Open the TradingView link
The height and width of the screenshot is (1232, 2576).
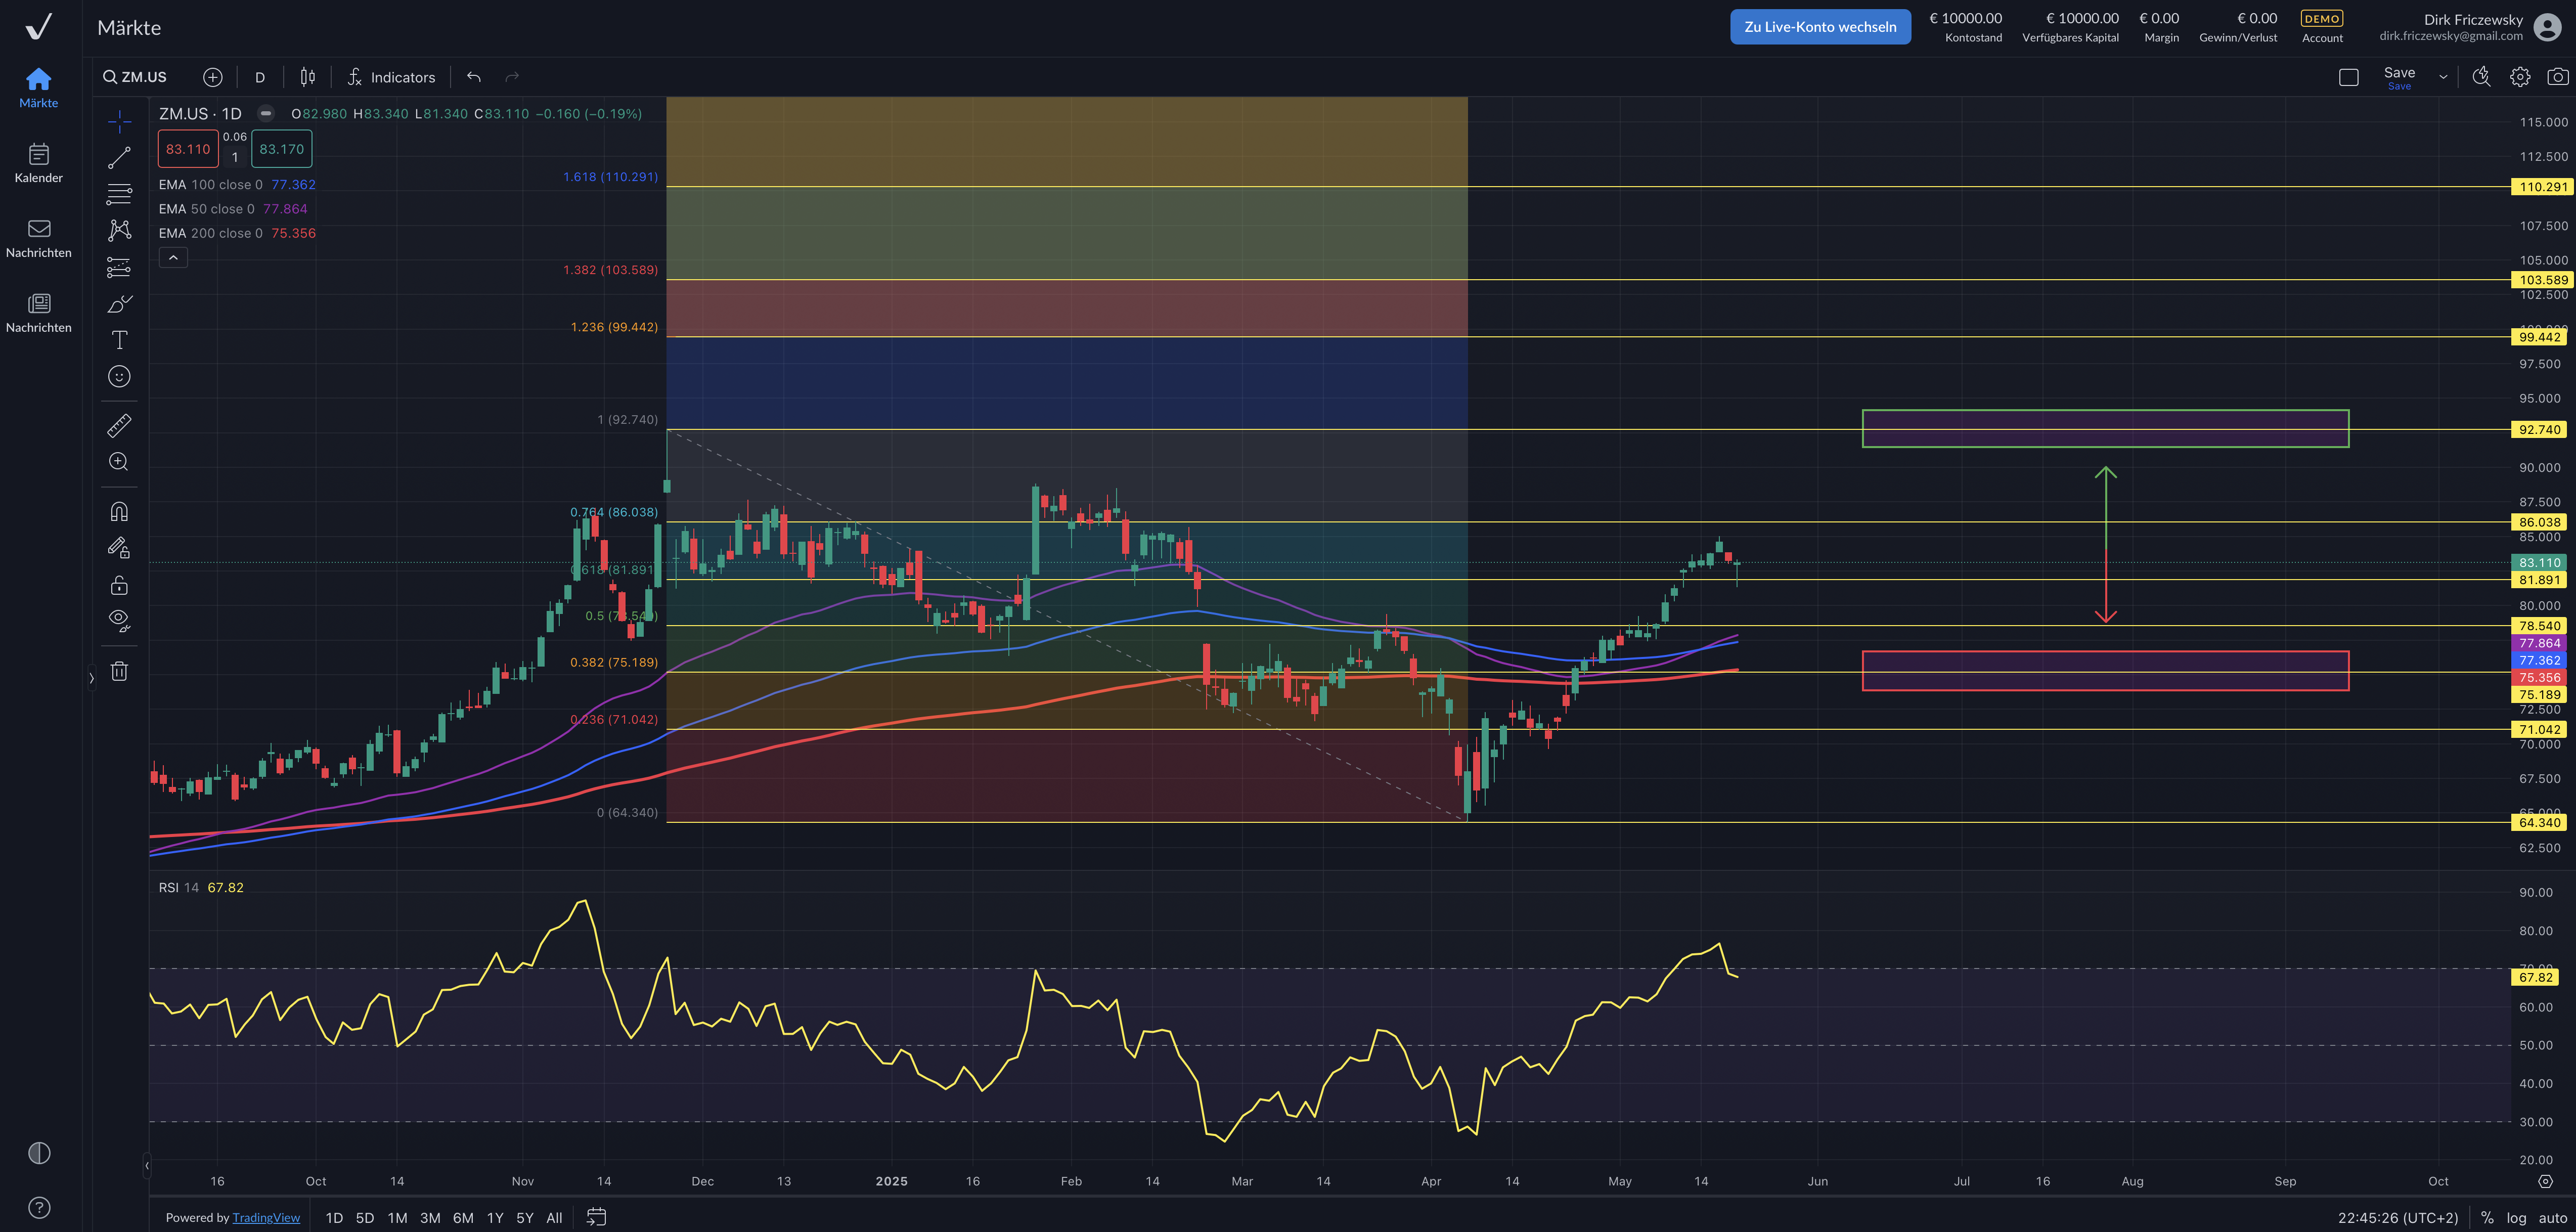point(266,1217)
